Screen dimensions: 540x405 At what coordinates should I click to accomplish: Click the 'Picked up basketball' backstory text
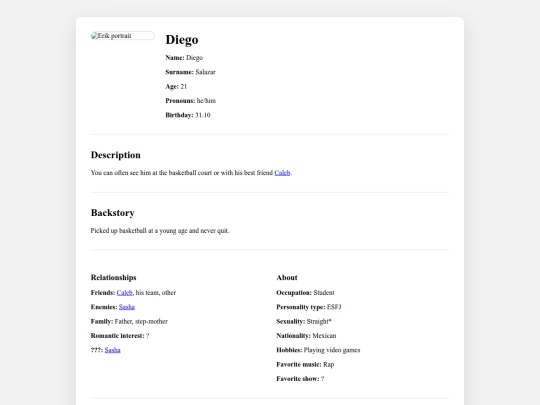click(x=160, y=231)
